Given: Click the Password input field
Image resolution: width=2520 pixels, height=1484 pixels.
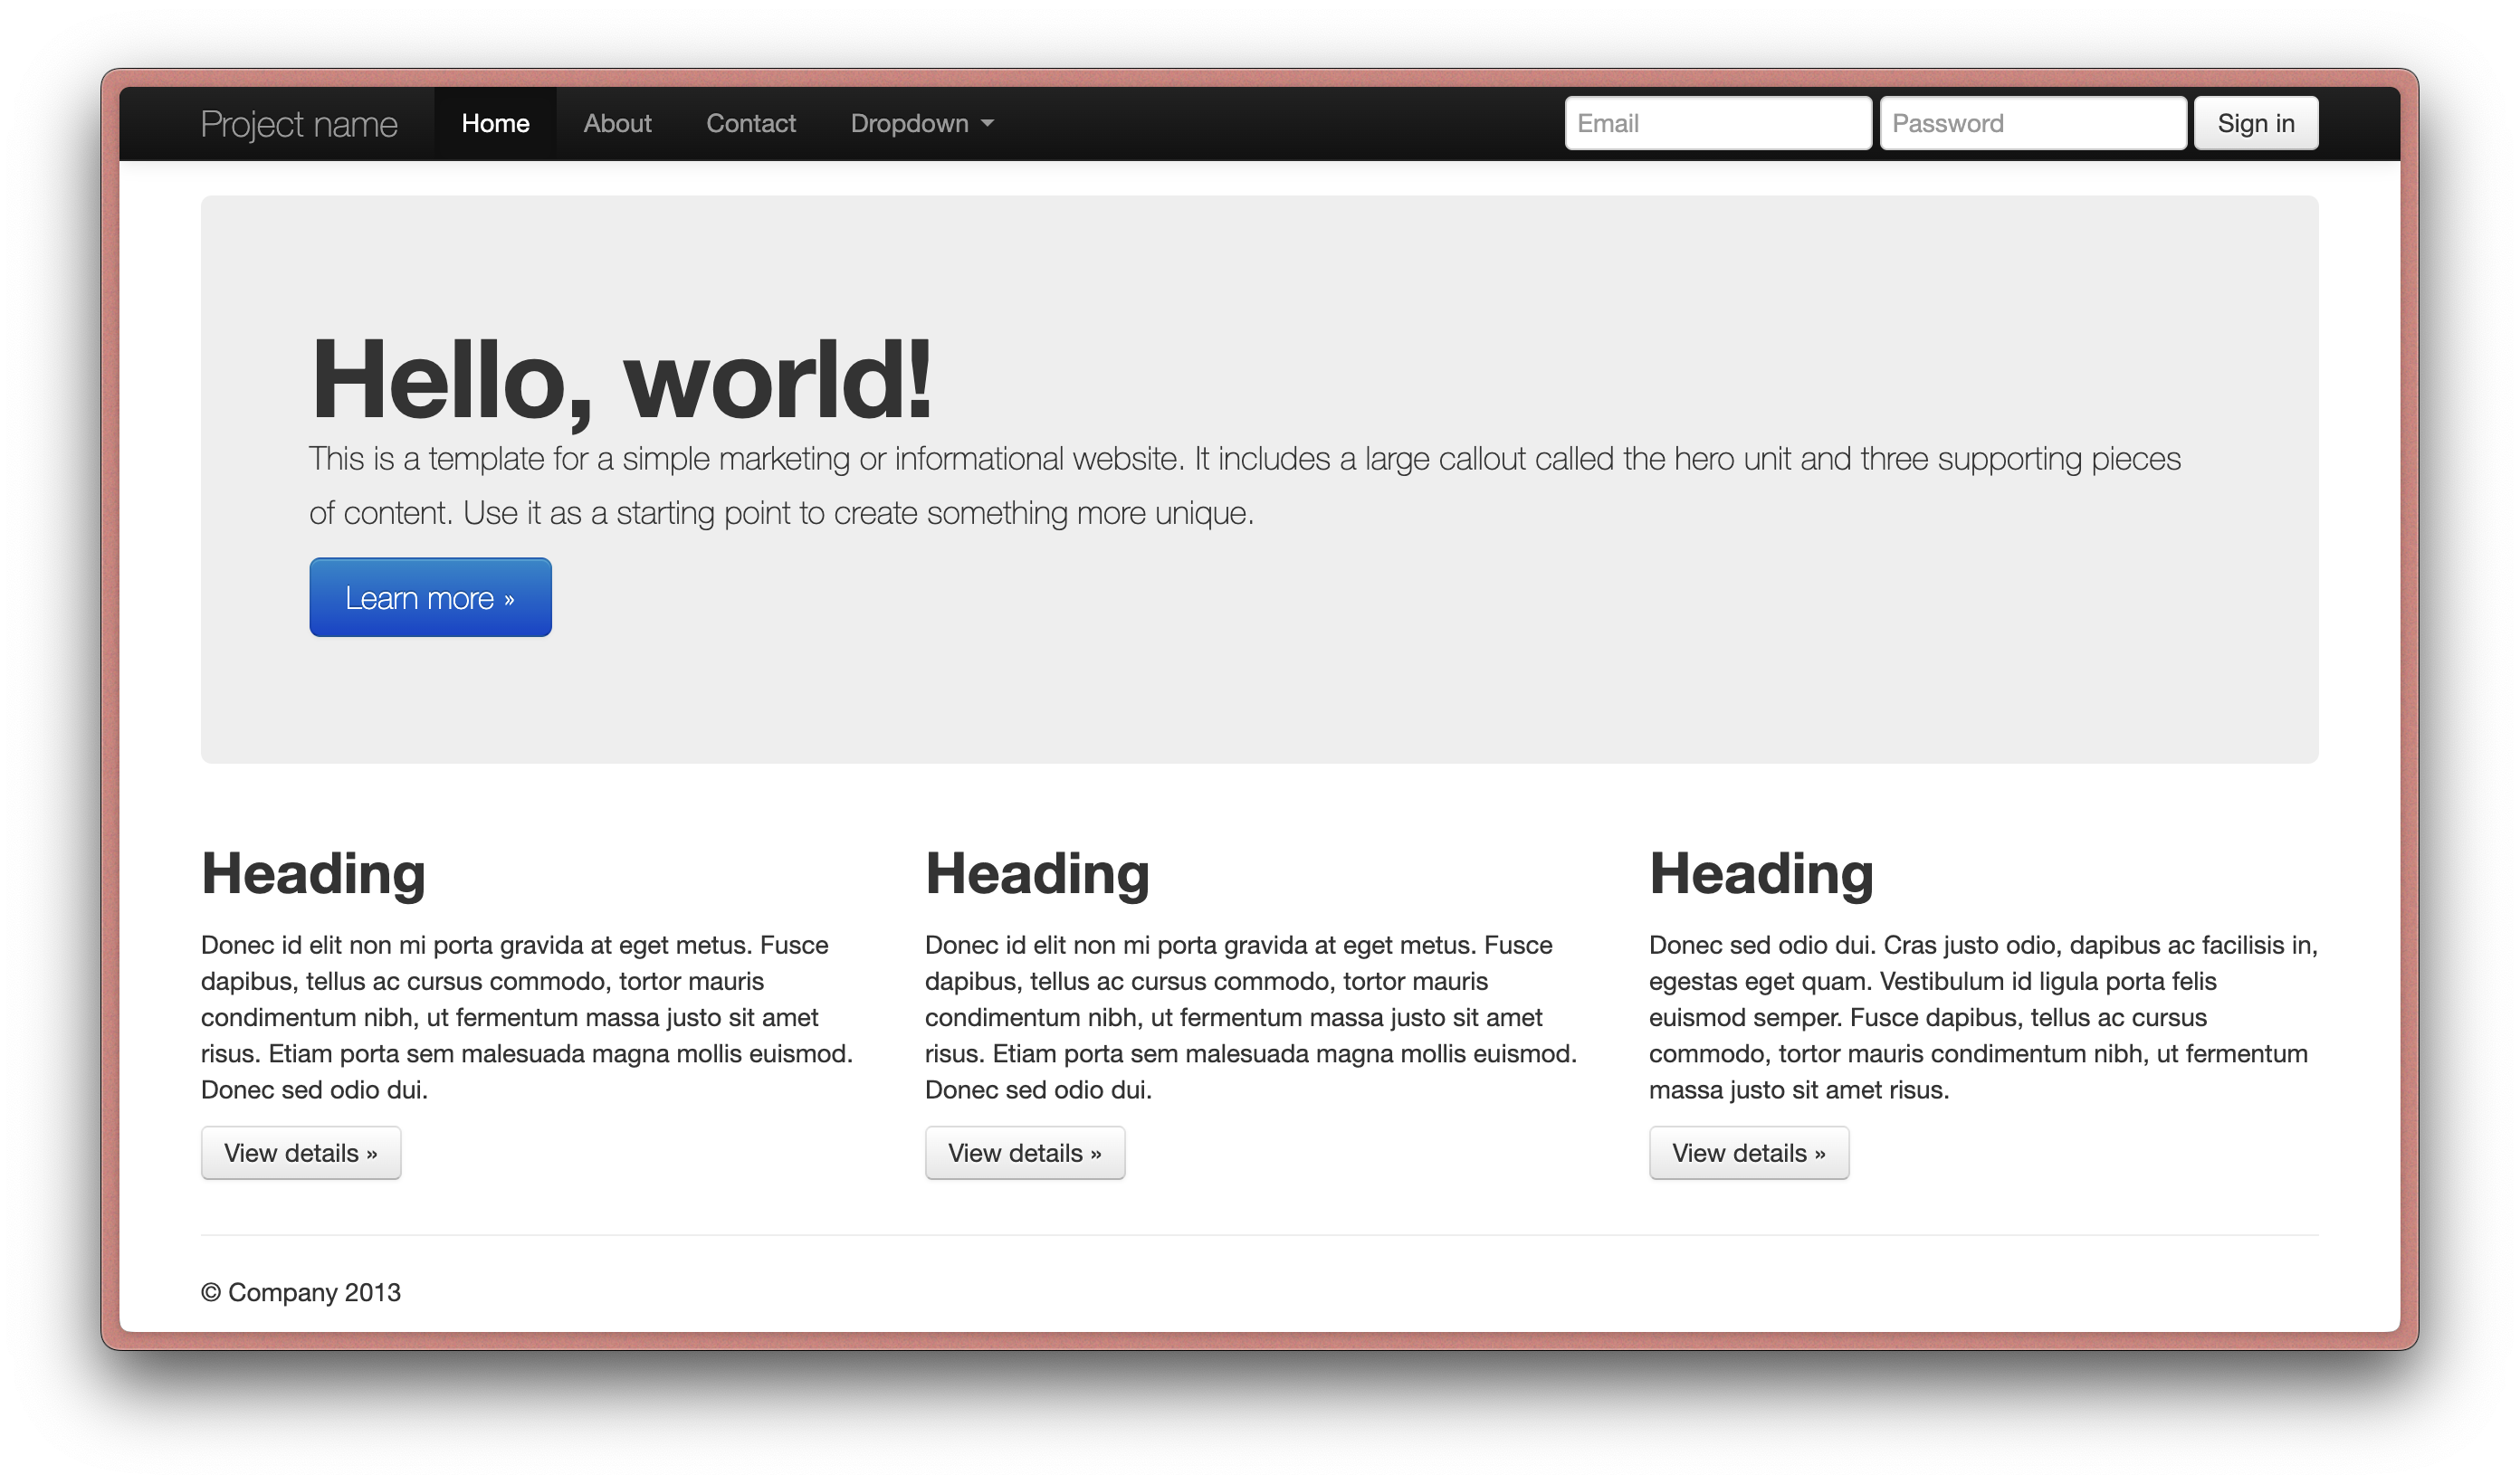Looking at the screenshot, I should coord(2039,122).
